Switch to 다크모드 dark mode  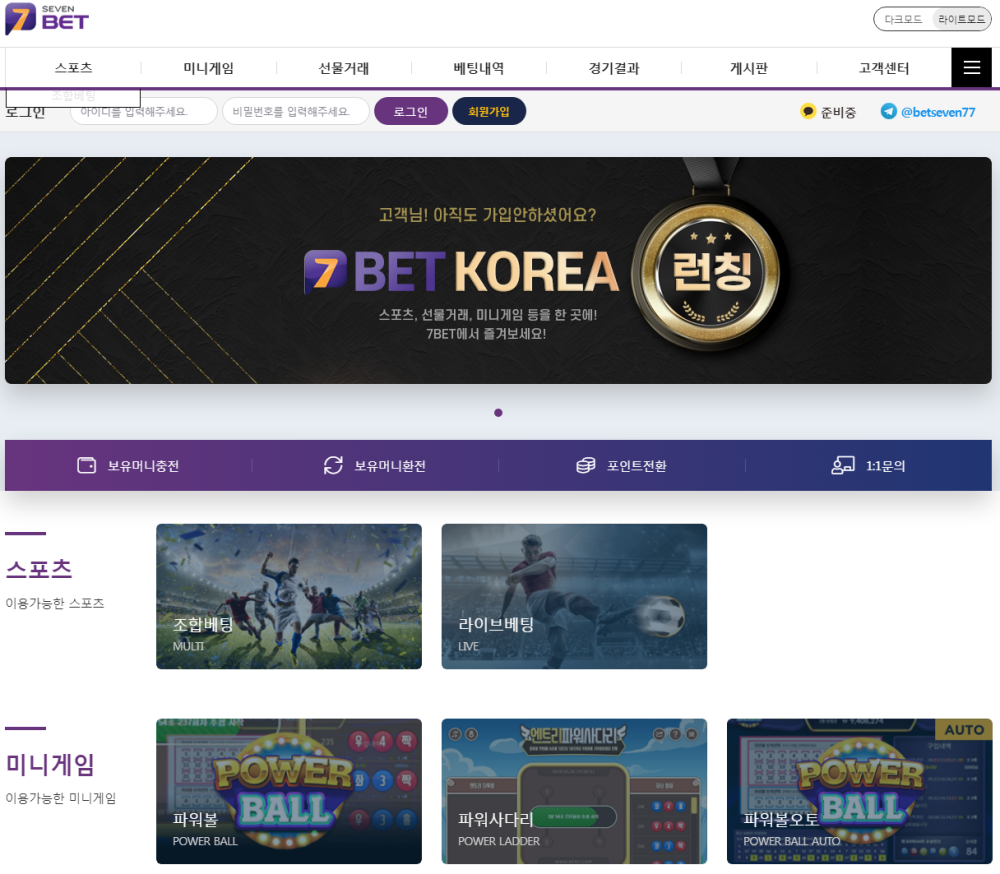coord(903,19)
